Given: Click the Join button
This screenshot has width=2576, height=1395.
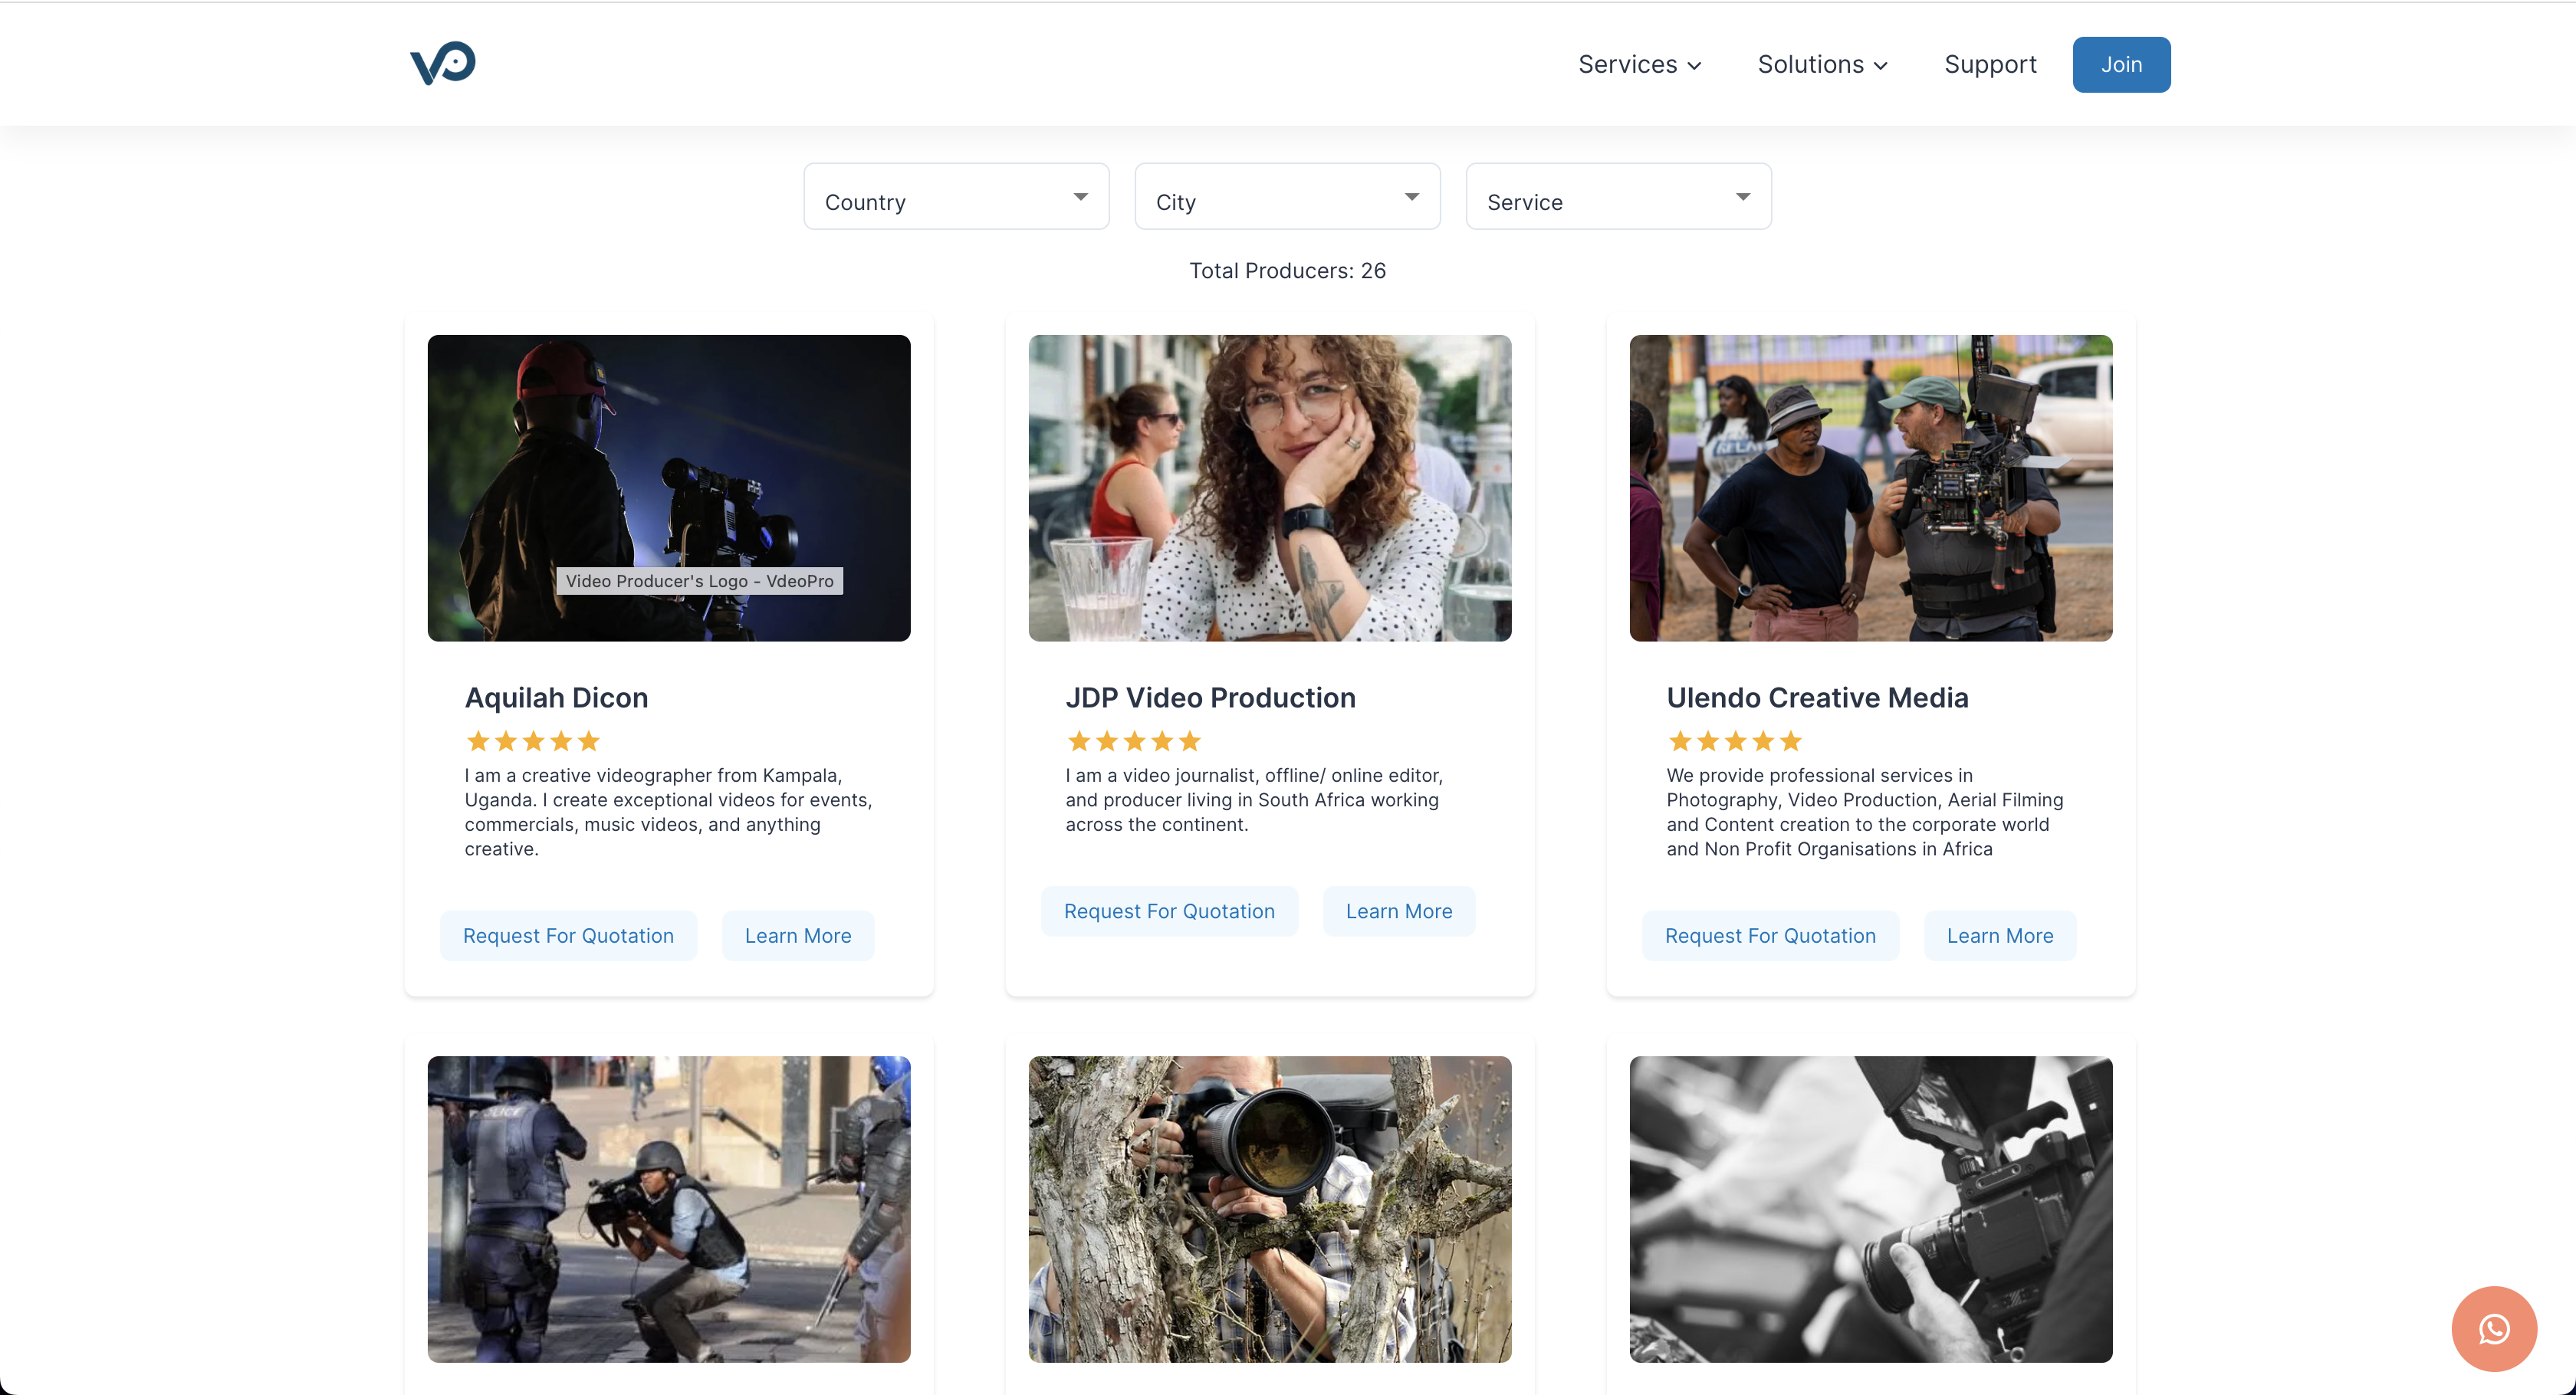Looking at the screenshot, I should click(x=2121, y=64).
